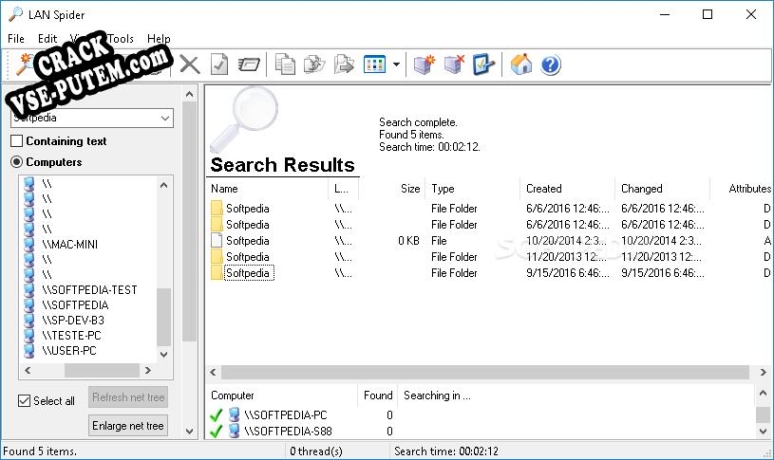Enable the Containing text checkbox
The image size is (774, 460).
tap(17, 142)
